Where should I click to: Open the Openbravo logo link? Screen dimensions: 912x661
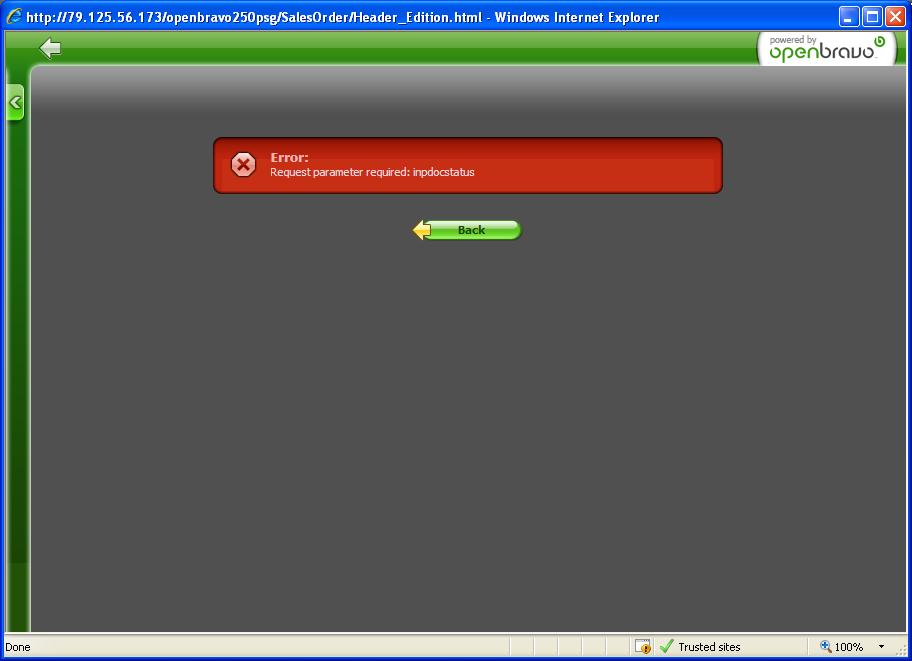[826, 49]
